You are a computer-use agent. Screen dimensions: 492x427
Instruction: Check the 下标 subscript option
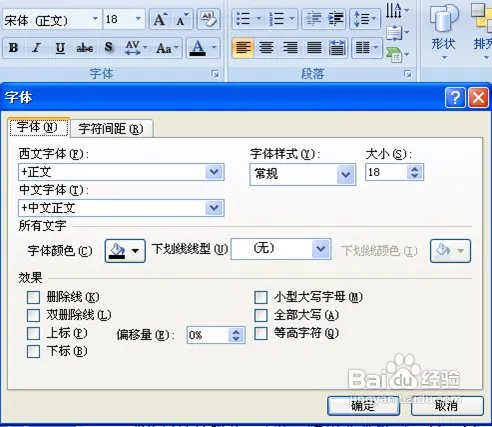coord(33,351)
